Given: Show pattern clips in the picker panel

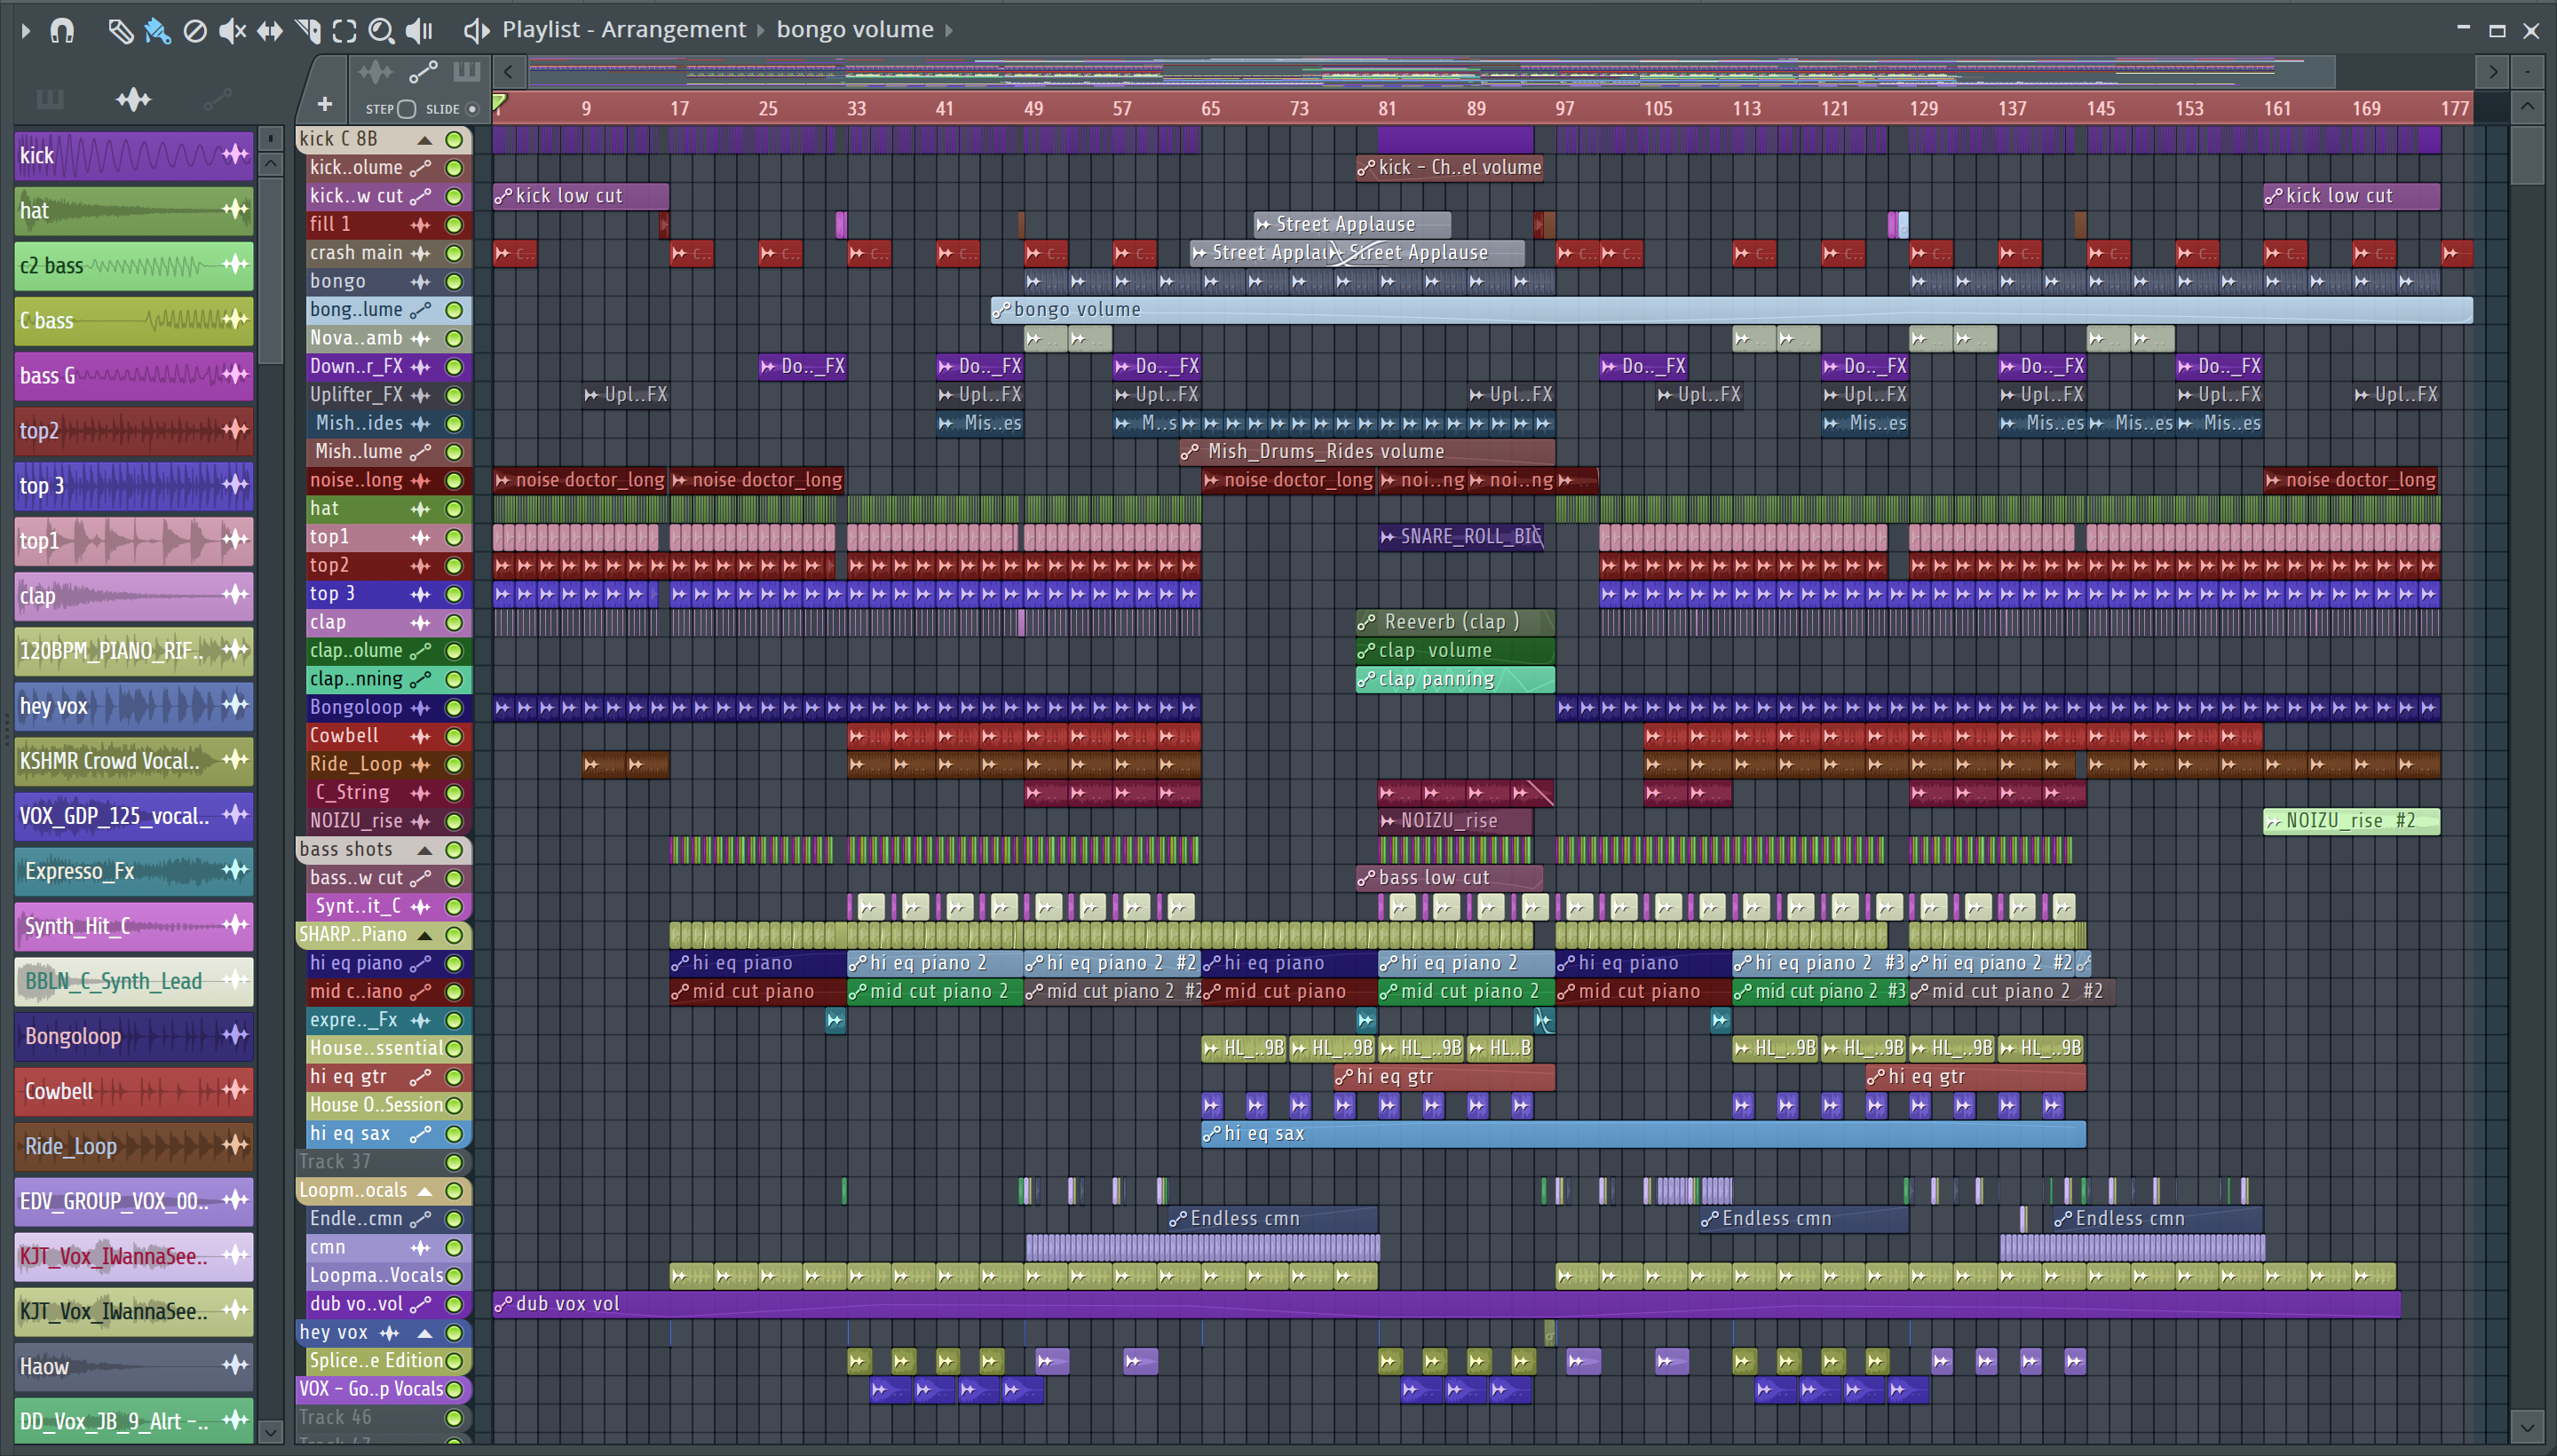Looking at the screenshot, I should point(49,99).
